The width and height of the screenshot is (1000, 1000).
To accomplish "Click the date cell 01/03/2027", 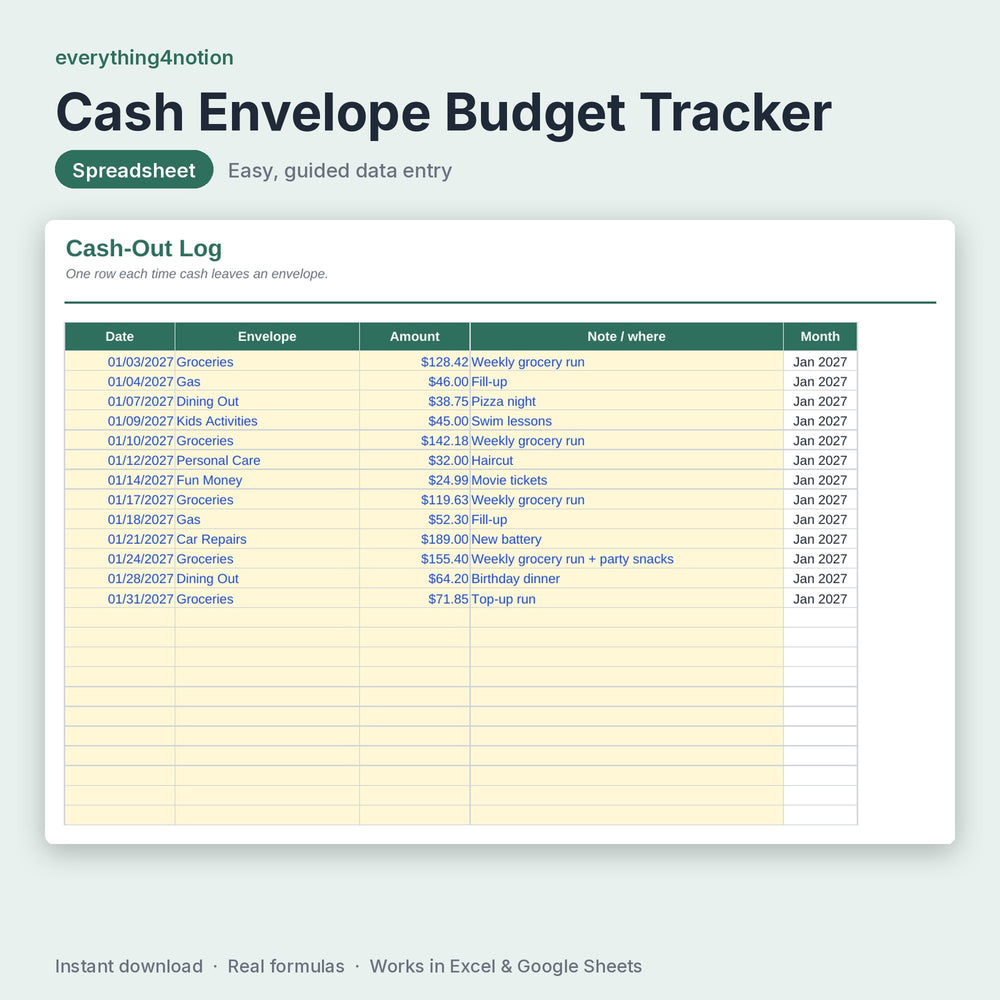I will coord(120,362).
